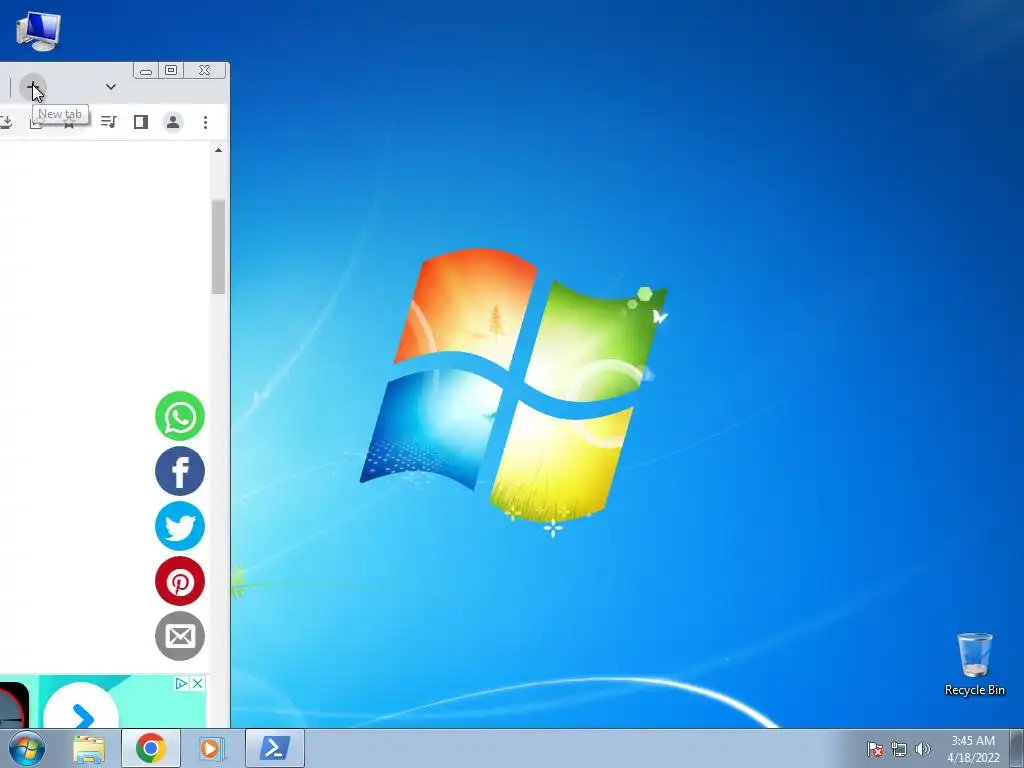
Task: Open a new tab in Chrome
Action: [x=33, y=88]
